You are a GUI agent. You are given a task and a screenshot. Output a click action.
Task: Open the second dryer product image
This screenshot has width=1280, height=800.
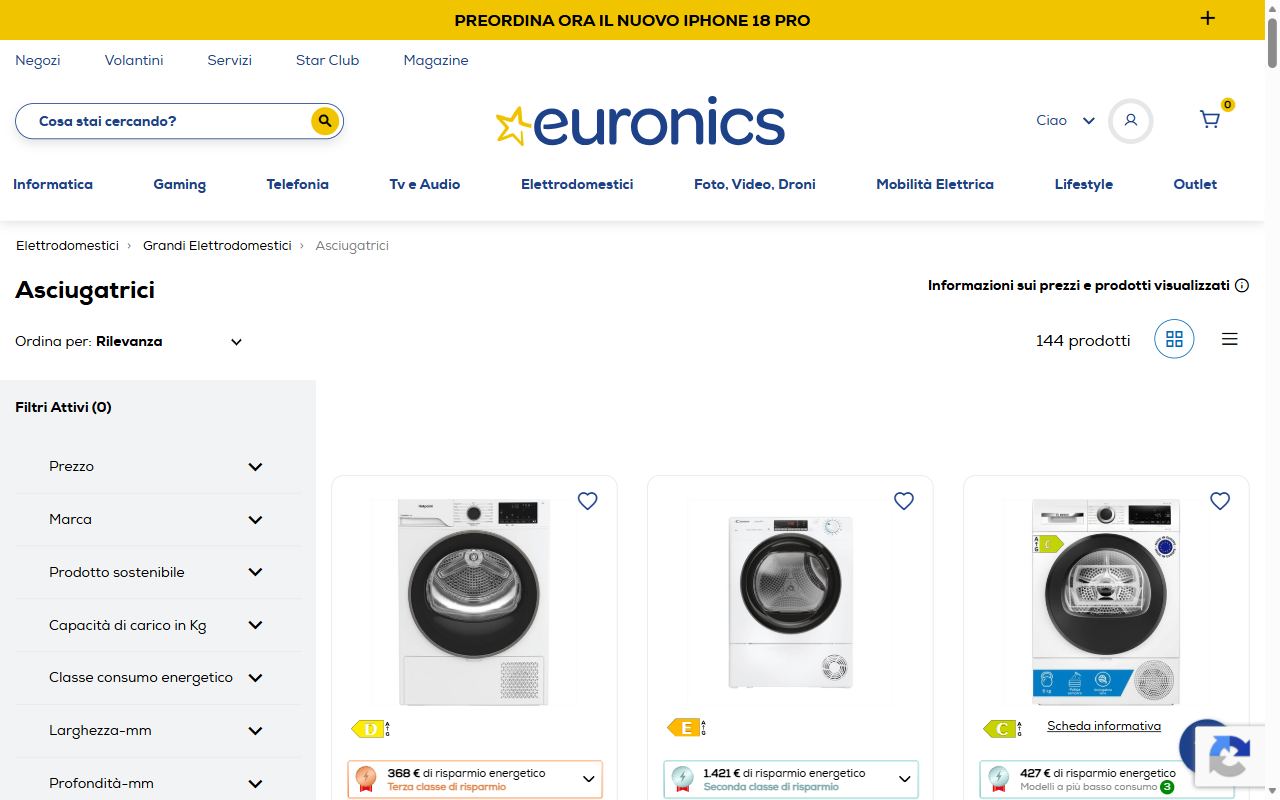coord(790,601)
